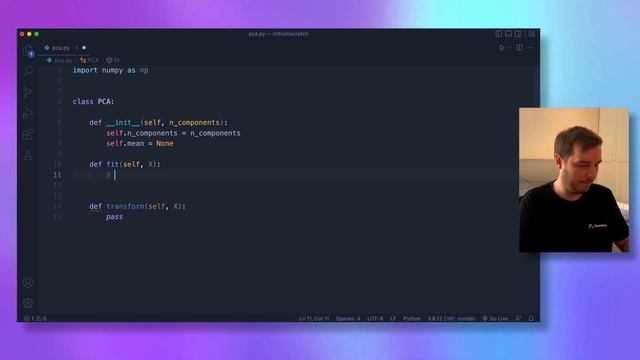Click the UTF-8 encoding status item
The width and height of the screenshot is (640, 360).
[375, 318]
